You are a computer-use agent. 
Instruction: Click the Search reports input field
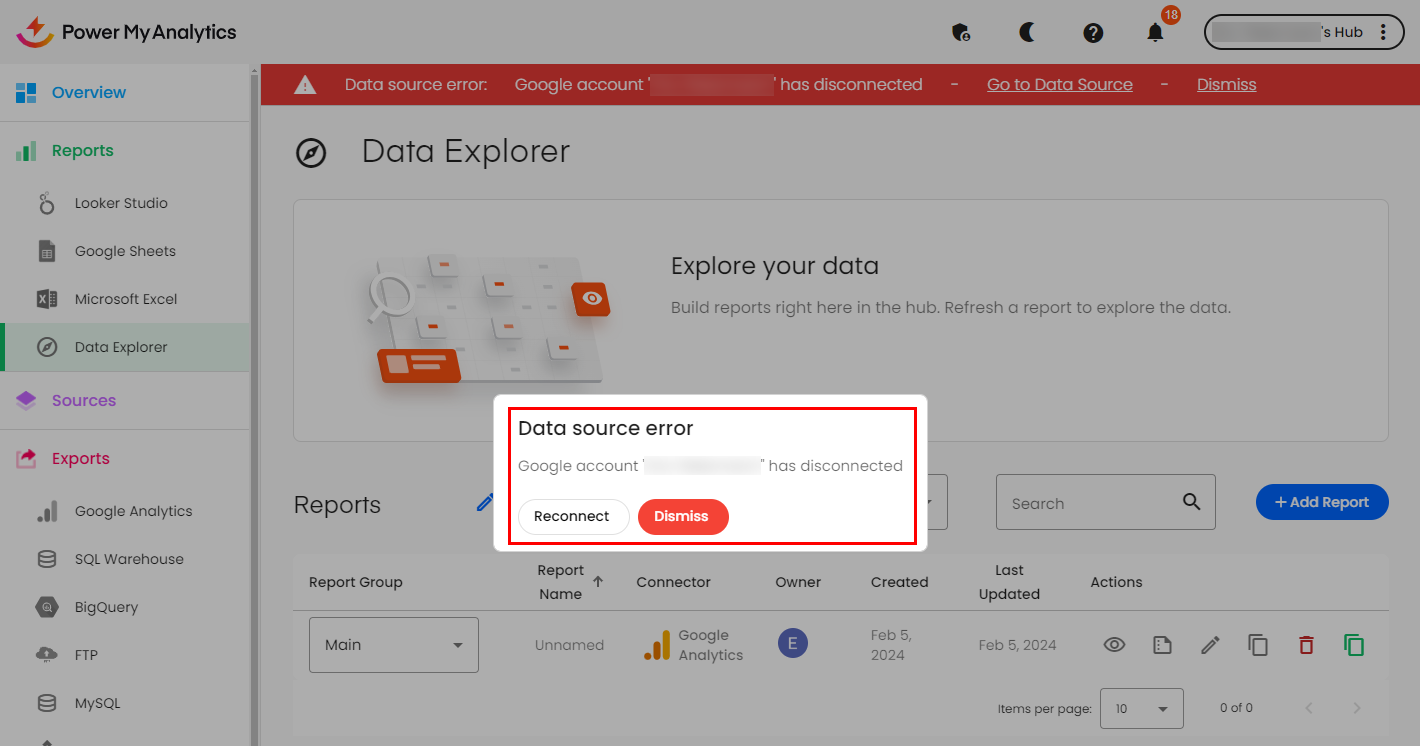[1088, 503]
